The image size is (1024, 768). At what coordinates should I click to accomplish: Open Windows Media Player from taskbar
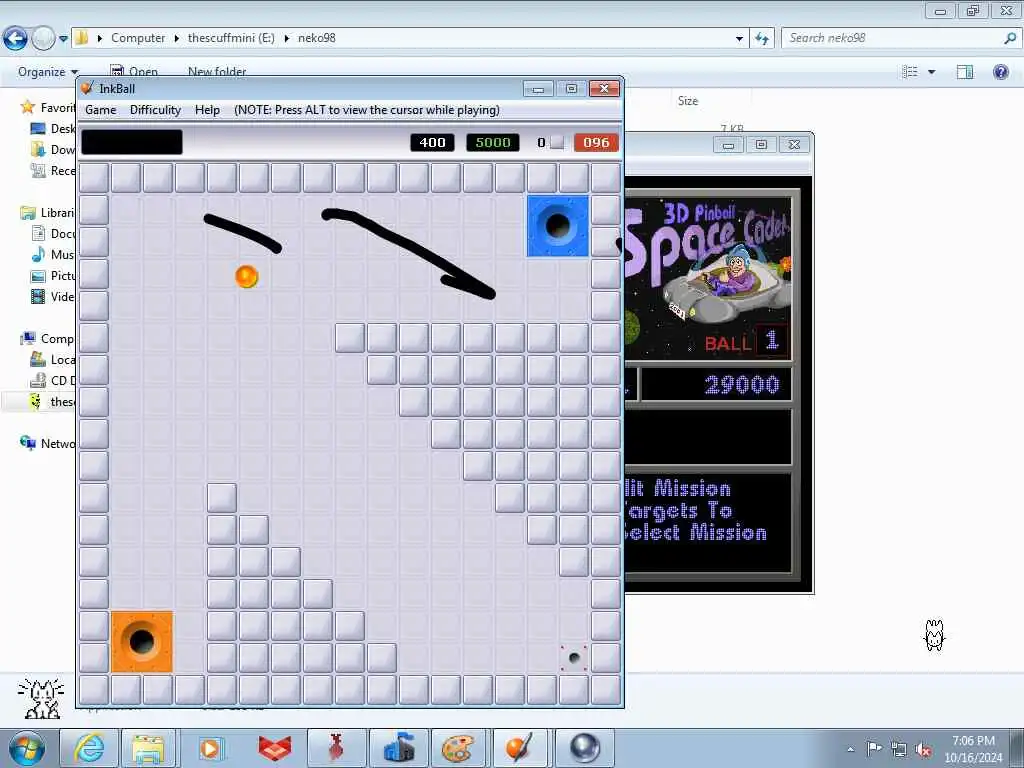tap(210, 748)
